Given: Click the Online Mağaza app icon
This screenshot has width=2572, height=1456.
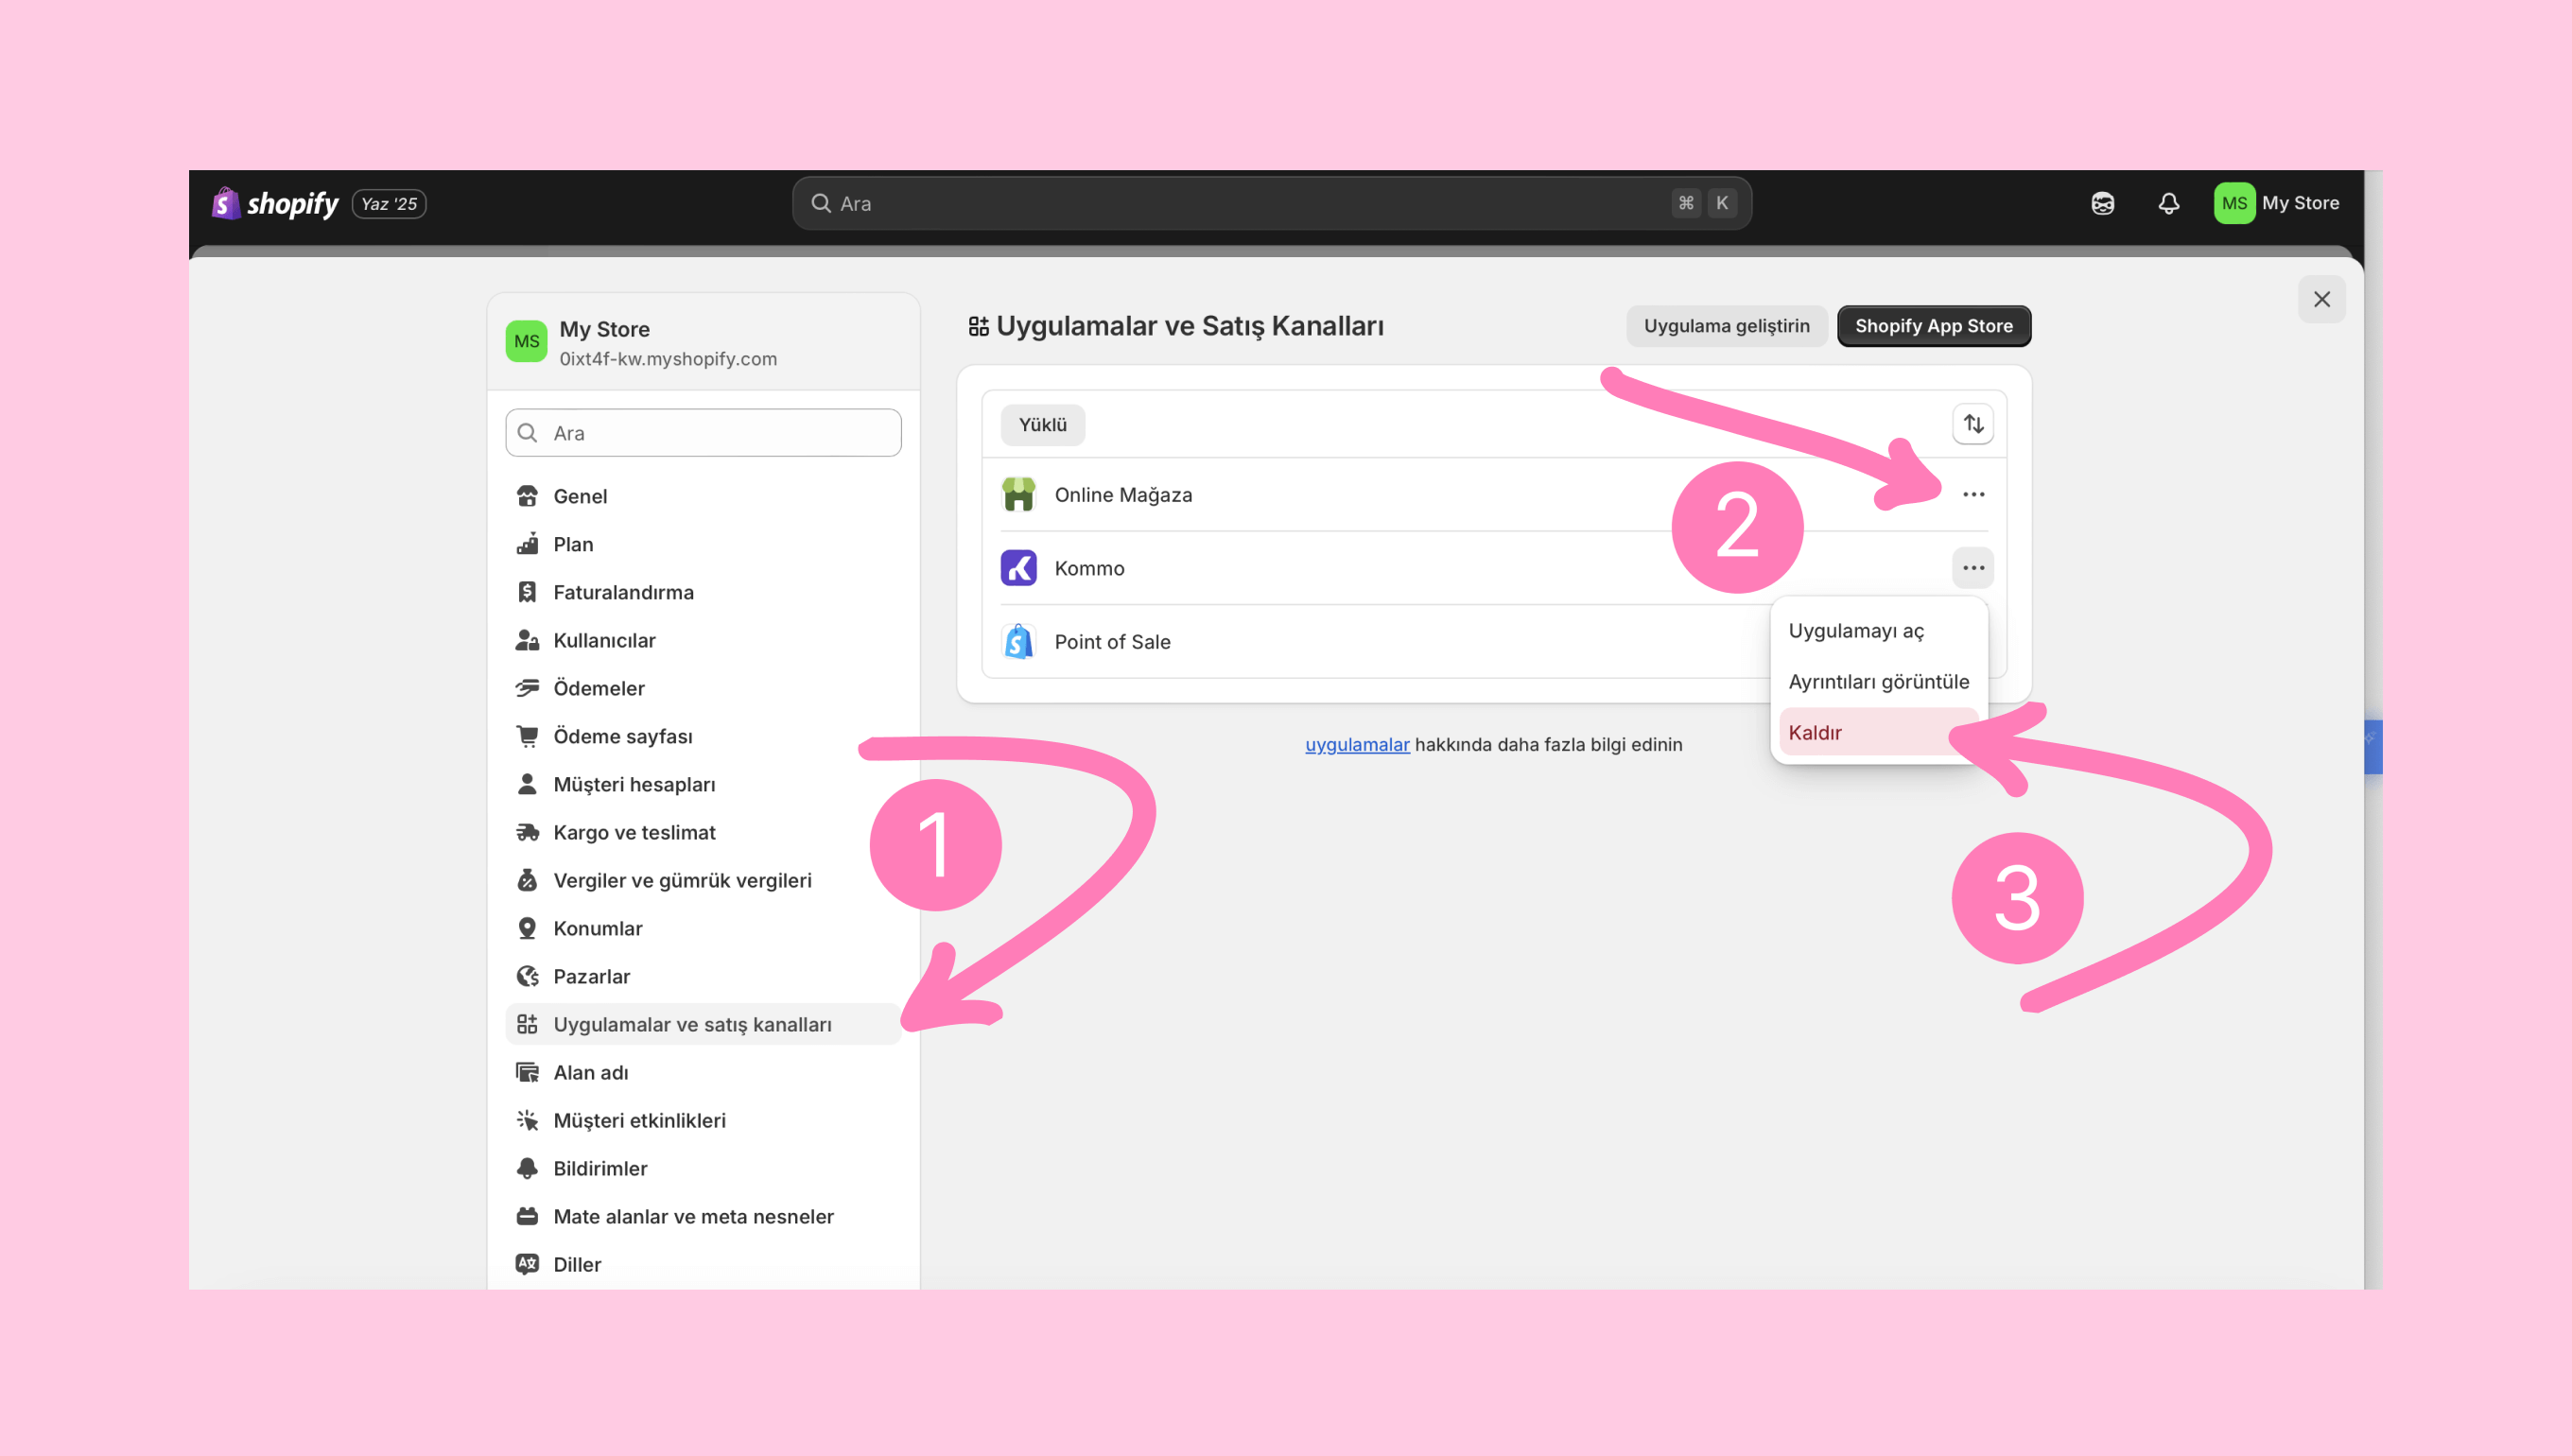Looking at the screenshot, I should pyautogui.click(x=1018, y=494).
